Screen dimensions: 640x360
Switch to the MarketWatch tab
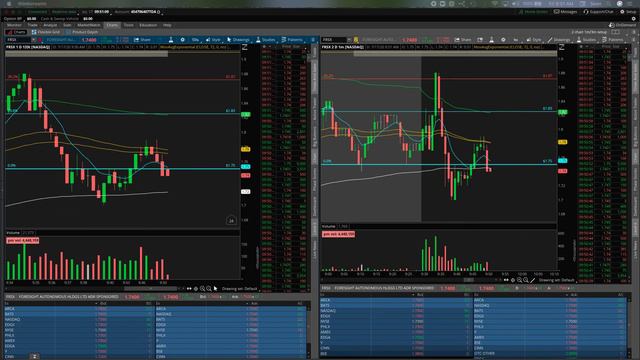click(x=89, y=25)
